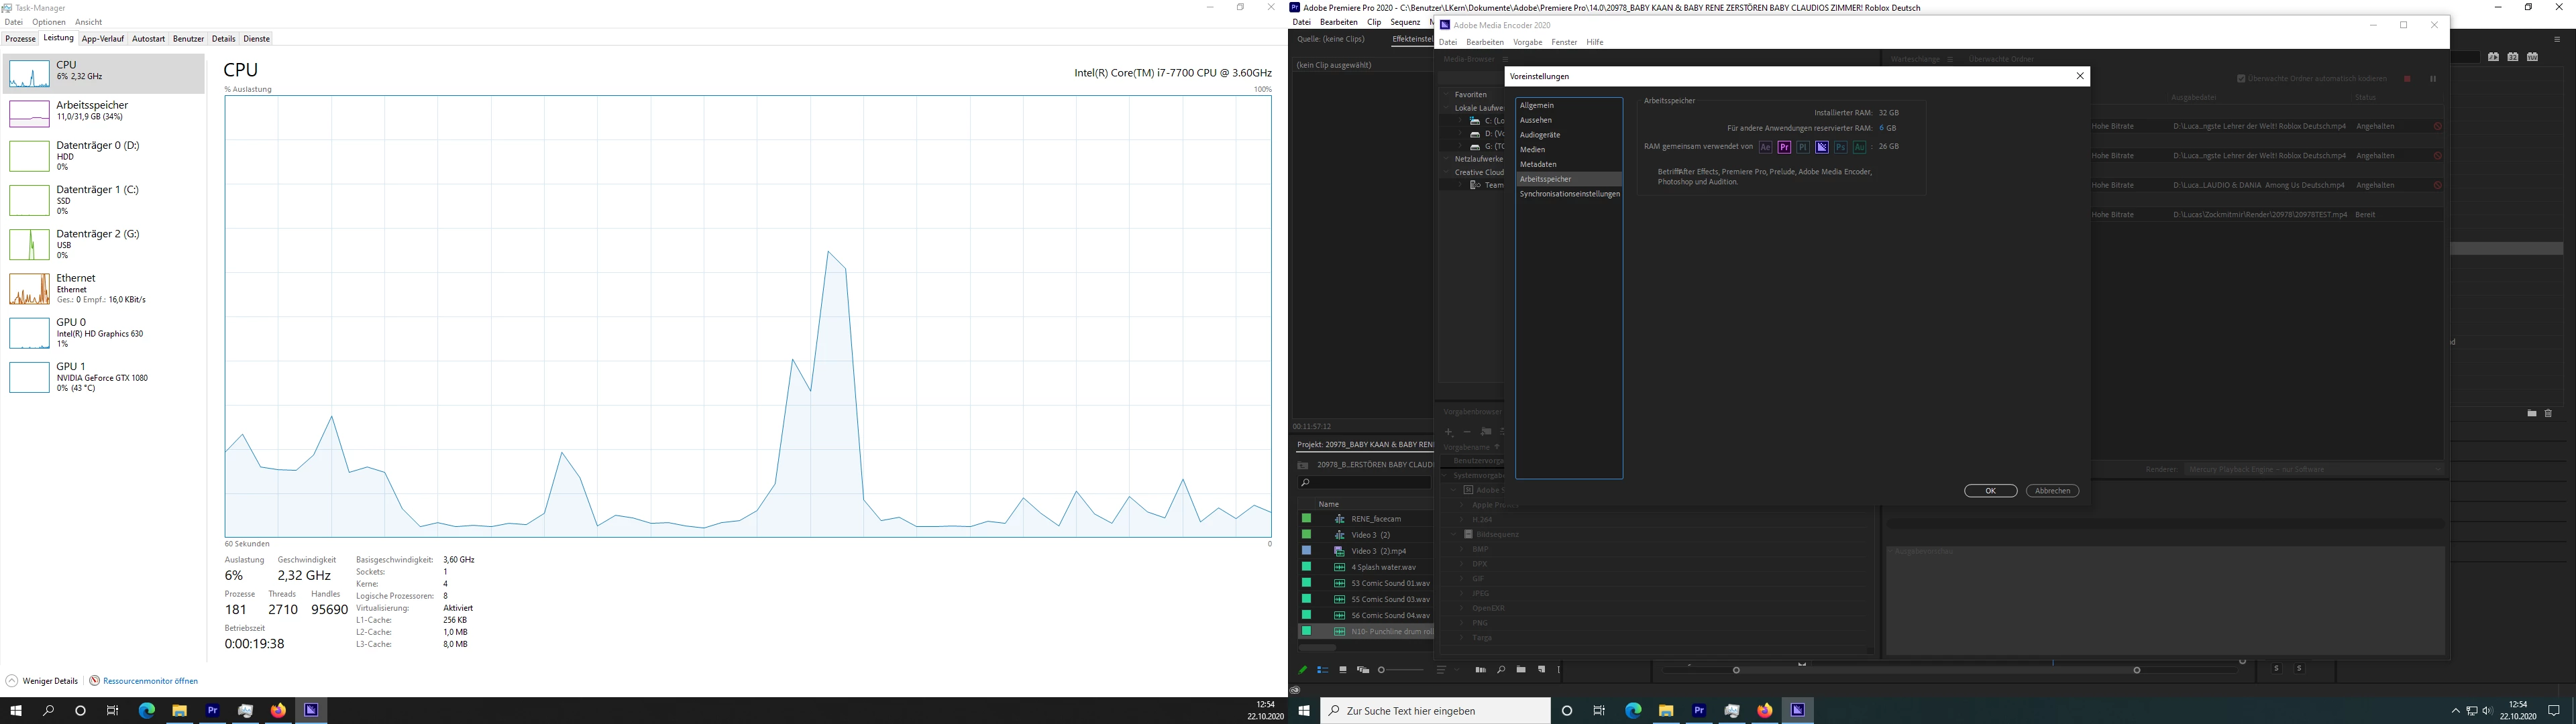Screen dimensions: 2576x724
Task: Click the Windows search box on right taskbar
Action: (x=1436, y=711)
